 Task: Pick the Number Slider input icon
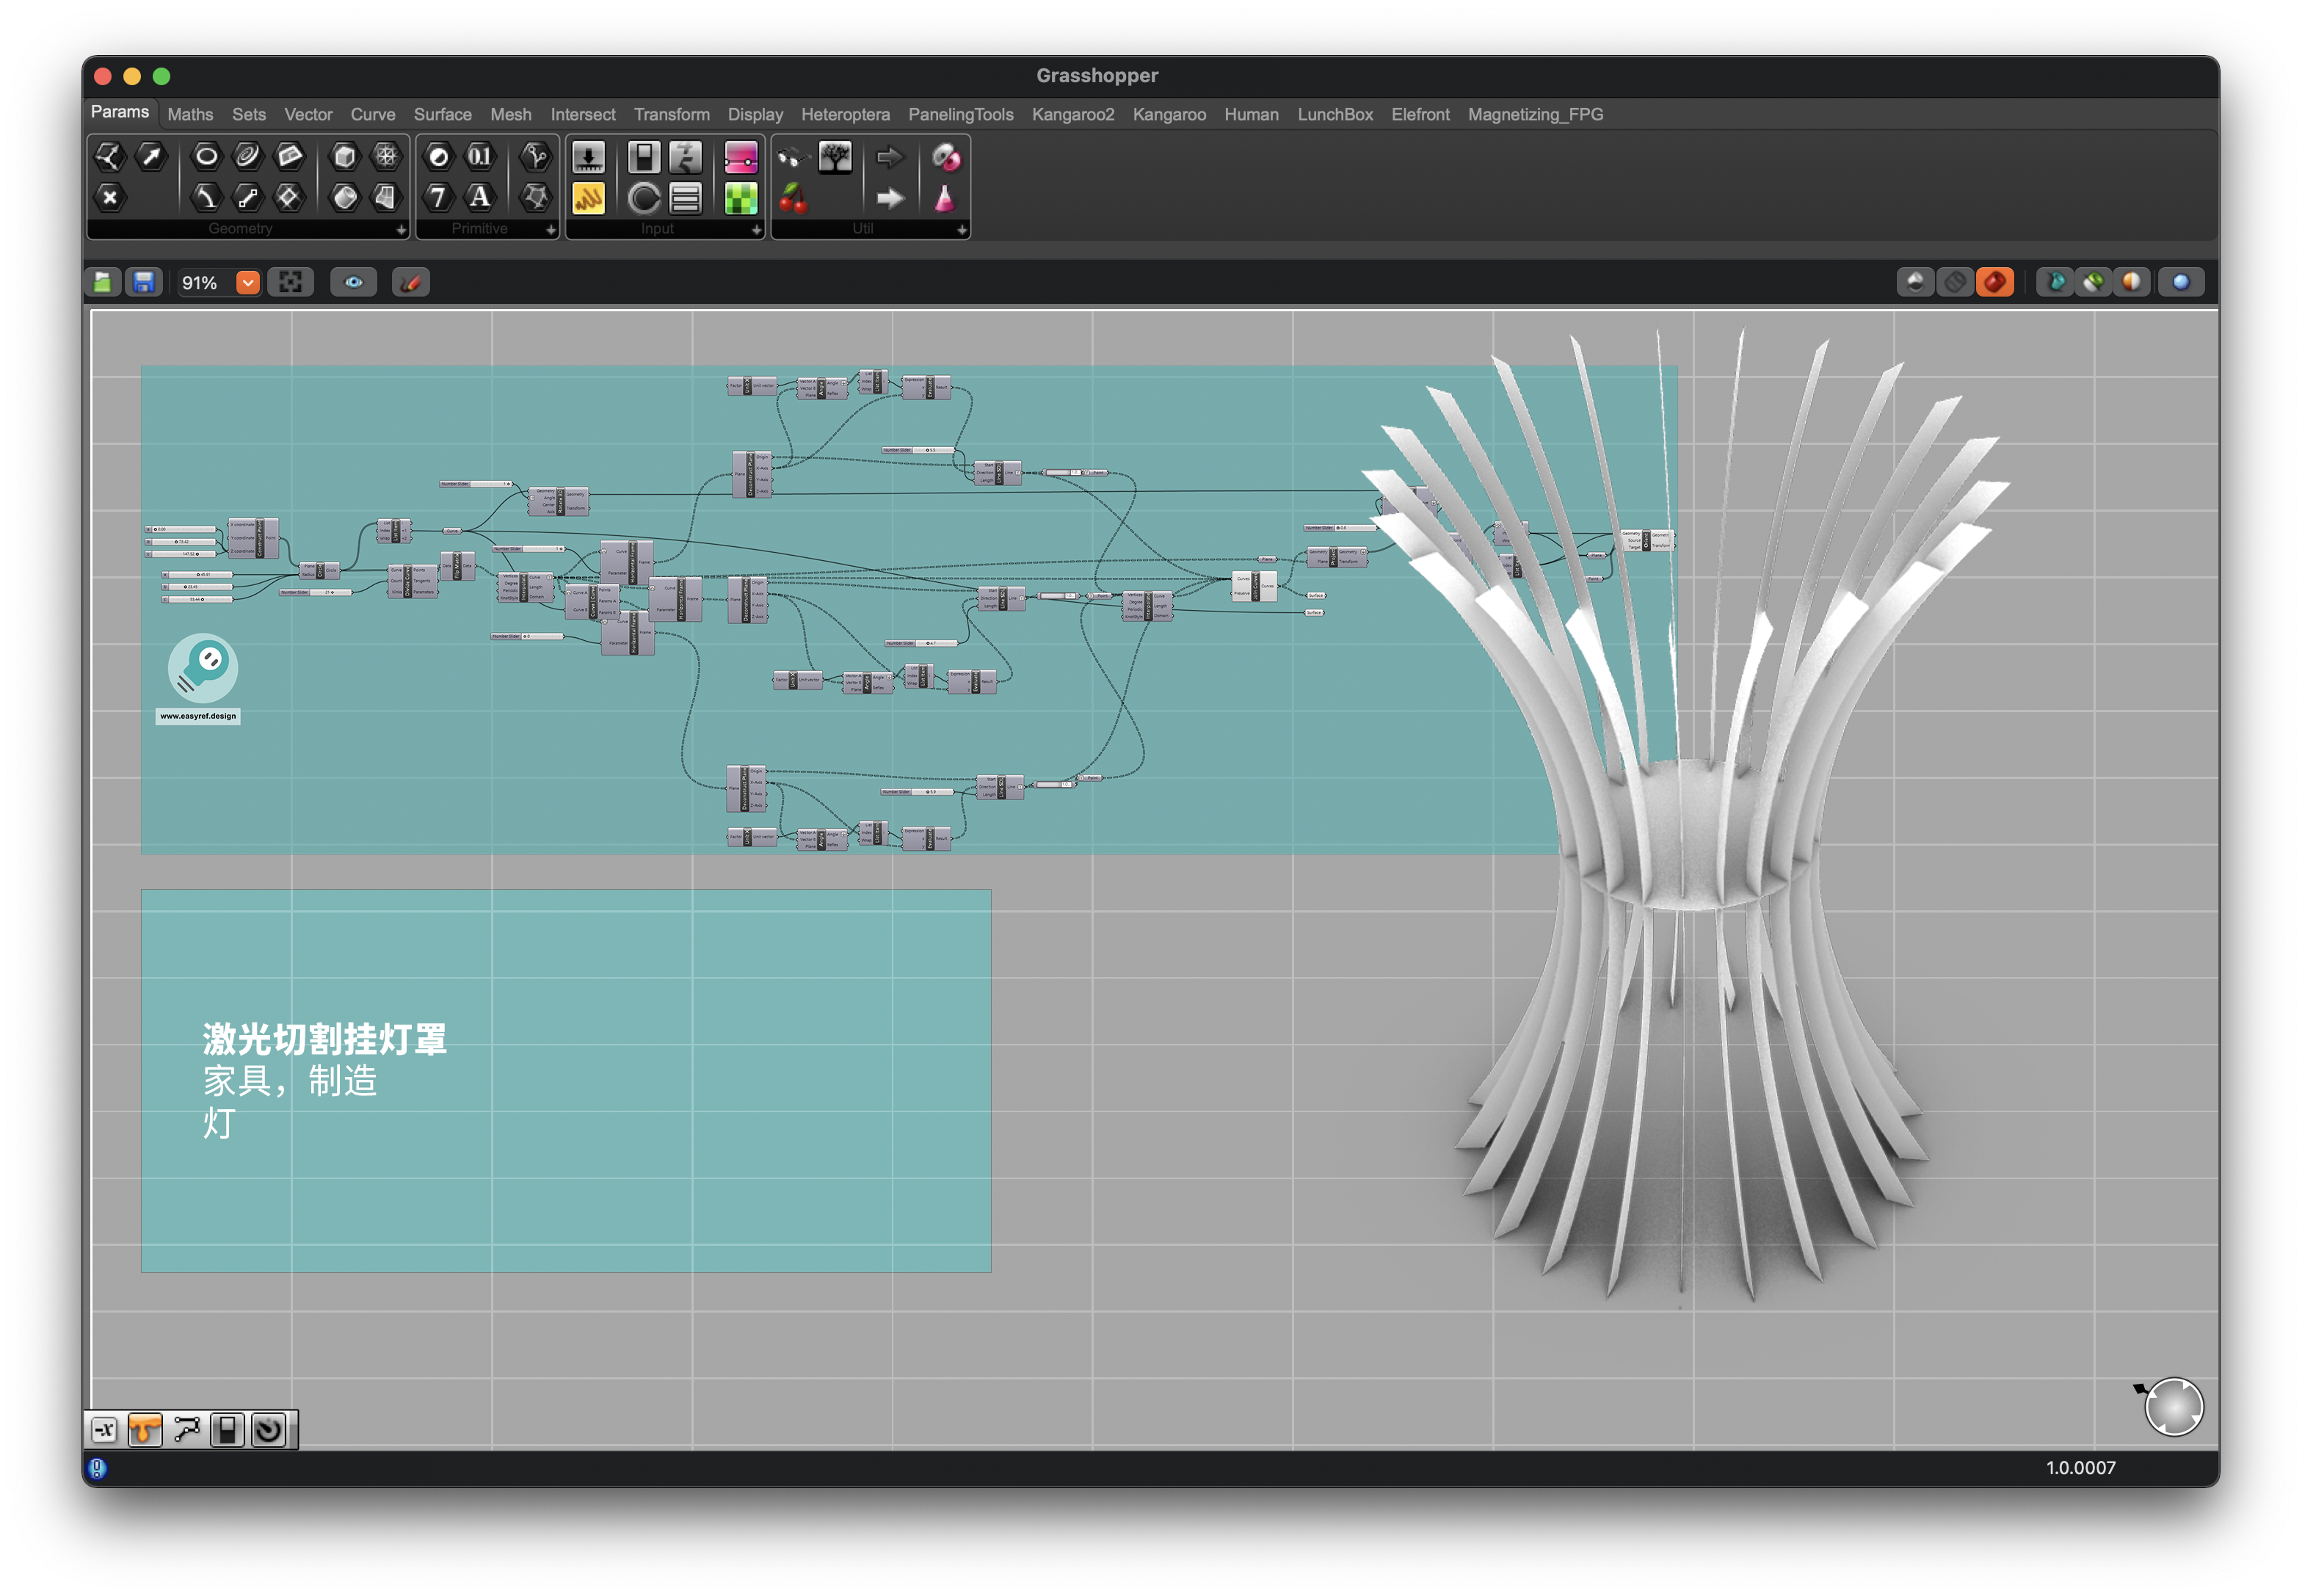588,157
